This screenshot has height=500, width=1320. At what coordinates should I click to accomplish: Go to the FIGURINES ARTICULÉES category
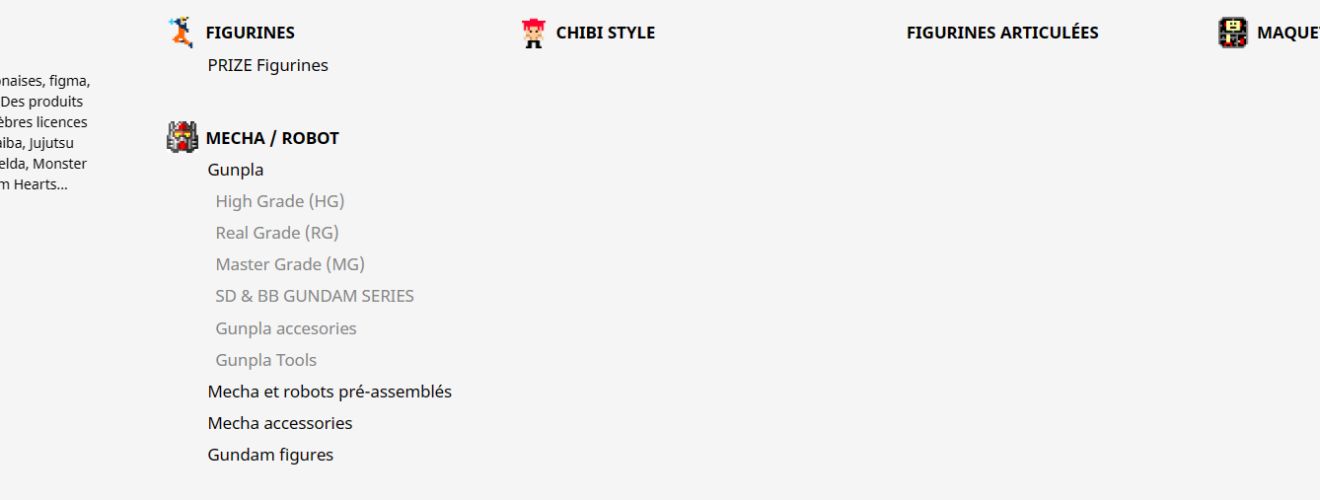[x=1002, y=33]
